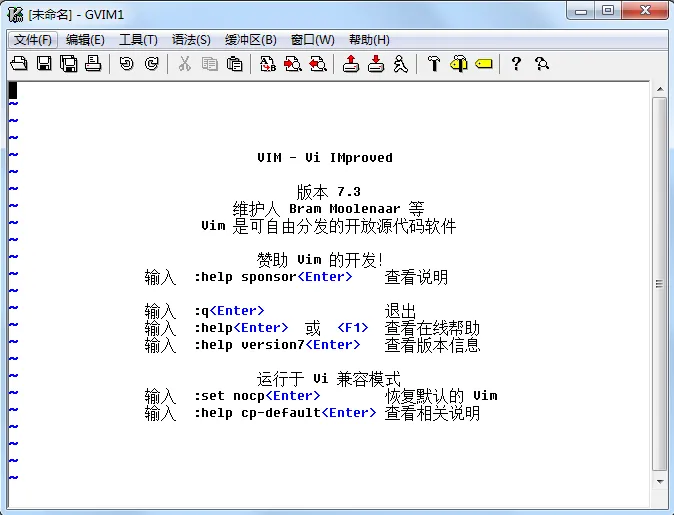674x515 pixels.
Task: Click the vertical scrollbar thumb
Action: tap(659, 284)
